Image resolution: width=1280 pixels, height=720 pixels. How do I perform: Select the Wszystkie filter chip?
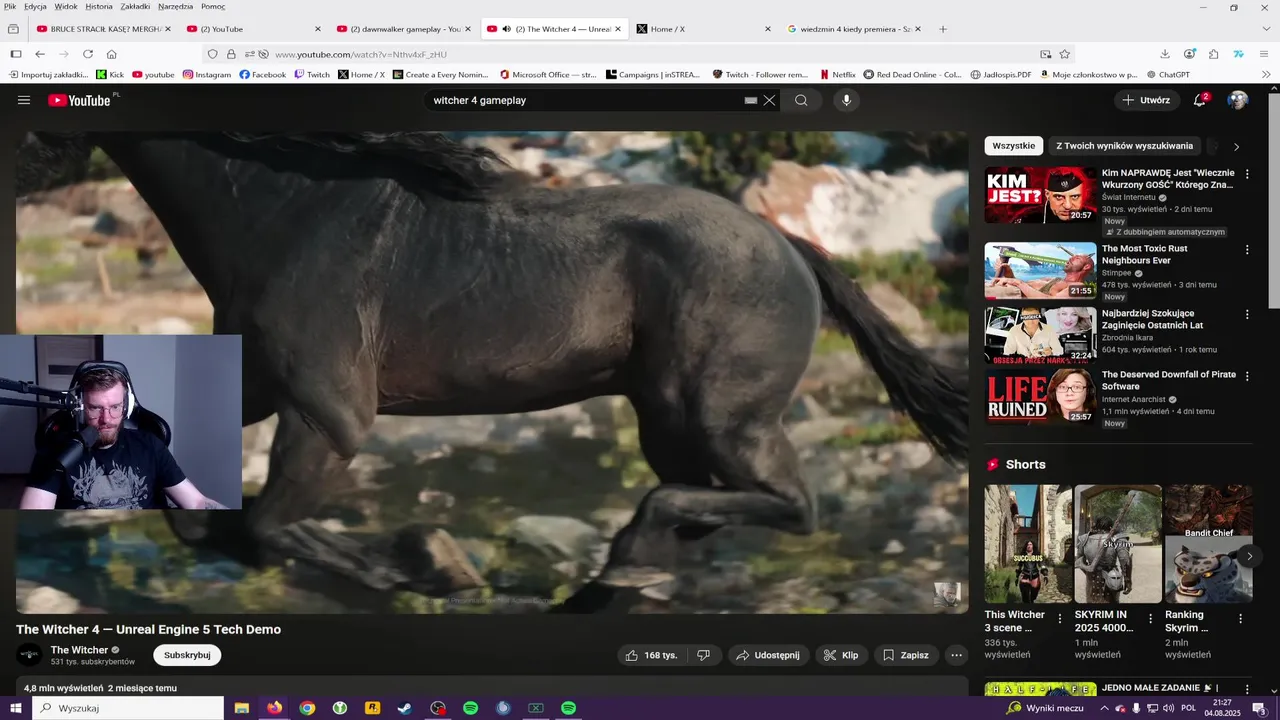(1014, 146)
